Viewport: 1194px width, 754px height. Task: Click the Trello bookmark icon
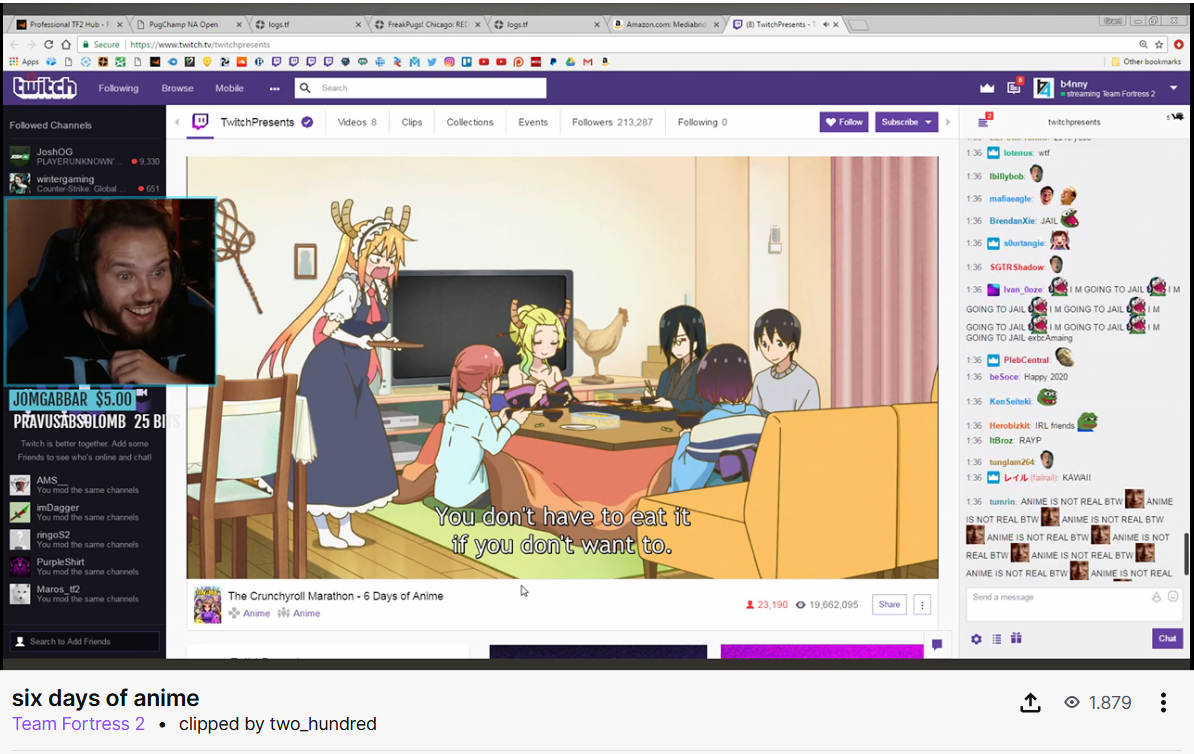coord(466,62)
